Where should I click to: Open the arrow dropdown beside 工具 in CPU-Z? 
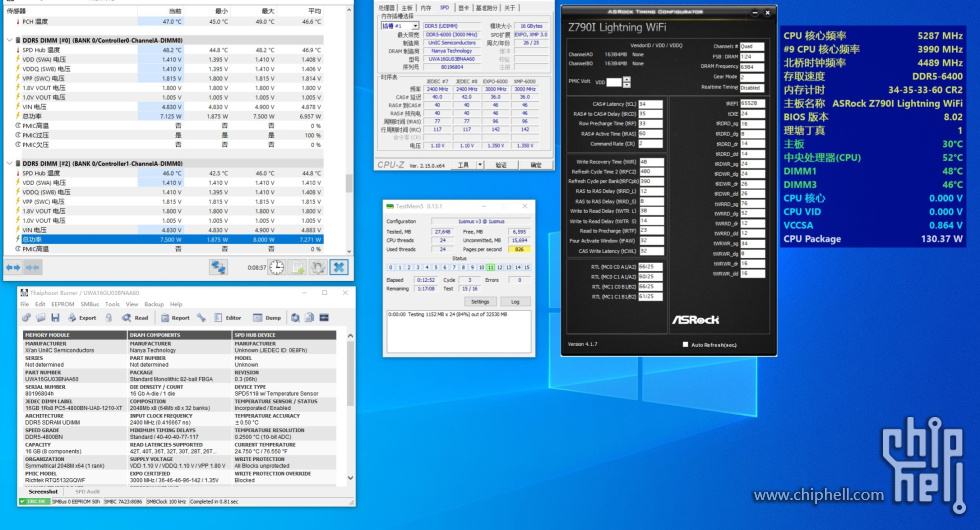(x=480, y=165)
